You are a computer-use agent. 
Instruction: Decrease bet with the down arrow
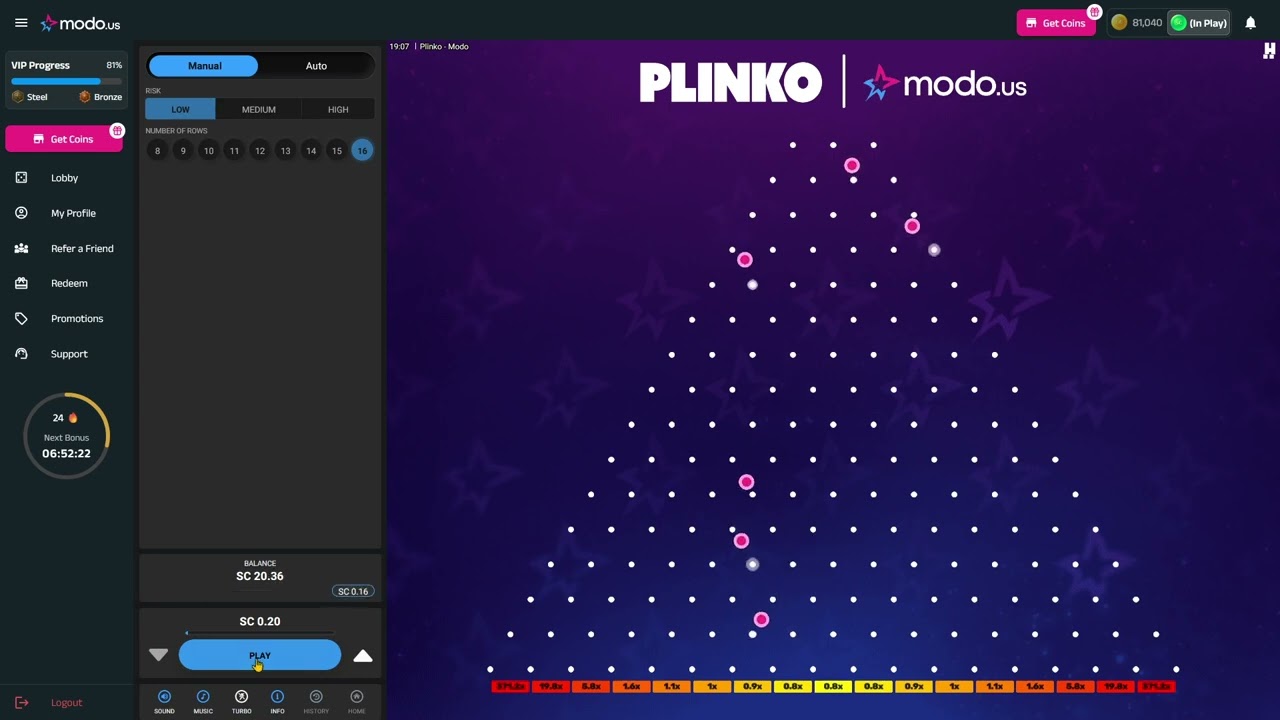click(x=158, y=655)
